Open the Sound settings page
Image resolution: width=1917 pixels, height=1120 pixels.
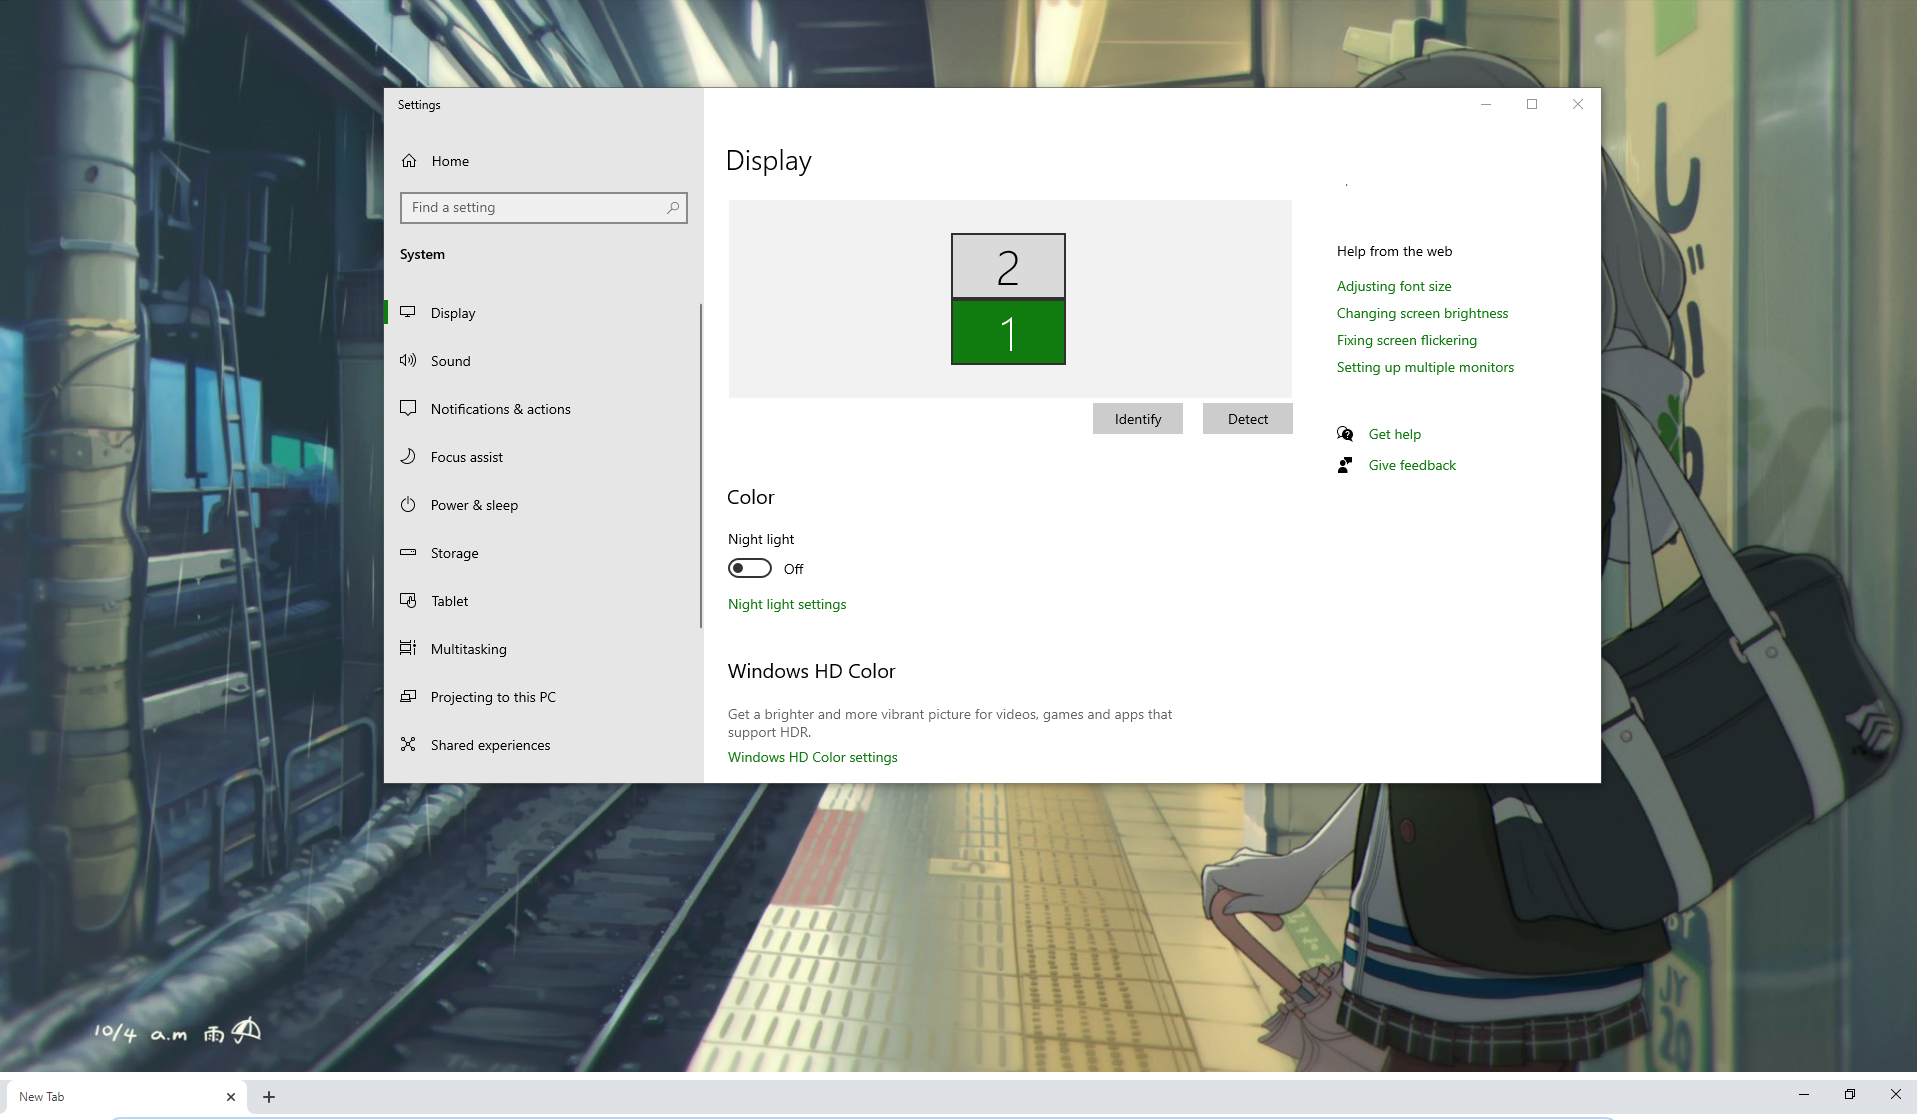543,361
